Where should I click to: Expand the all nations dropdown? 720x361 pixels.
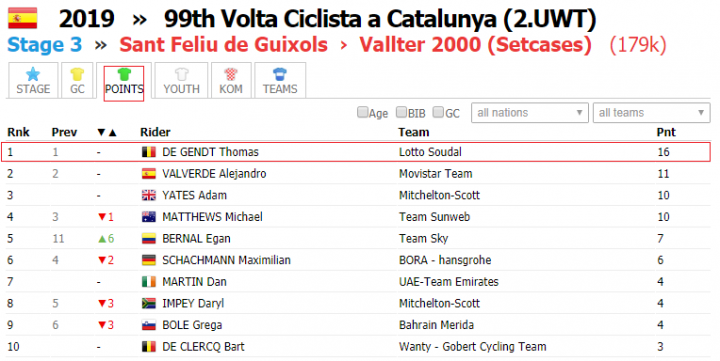(530, 113)
